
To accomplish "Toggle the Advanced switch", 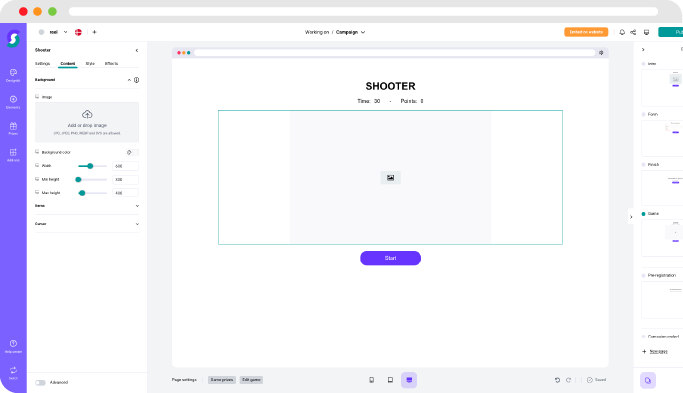I will click(40, 383).
